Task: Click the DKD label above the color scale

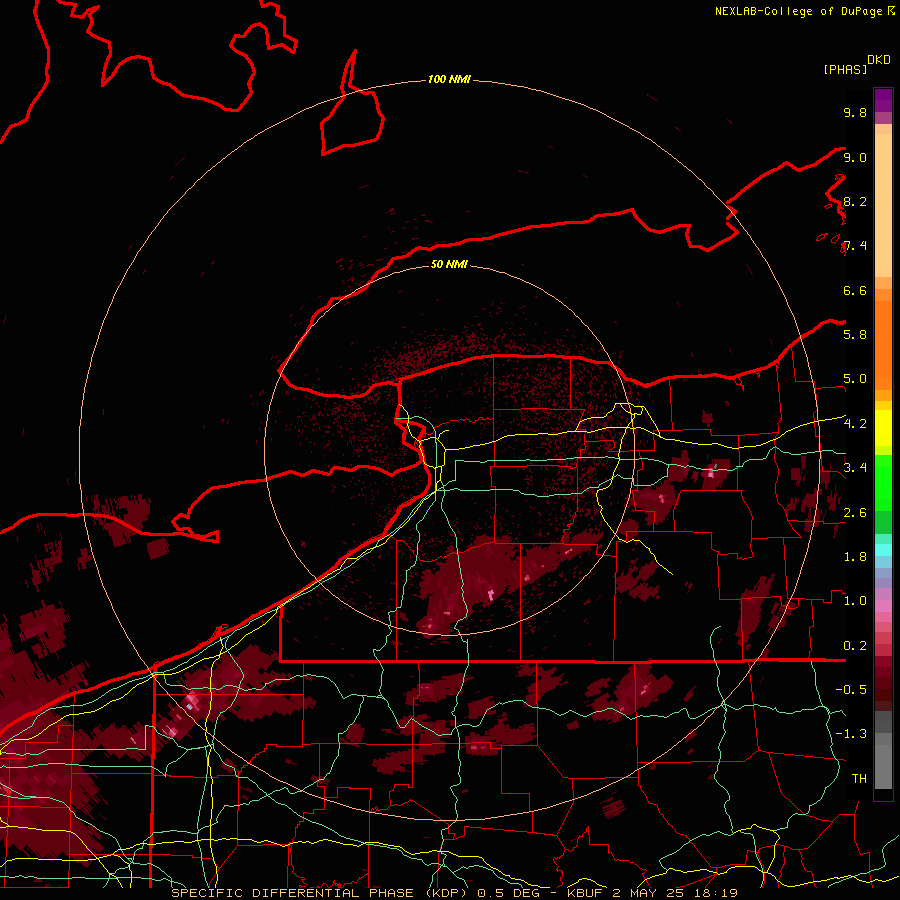Action: [879, 60]
